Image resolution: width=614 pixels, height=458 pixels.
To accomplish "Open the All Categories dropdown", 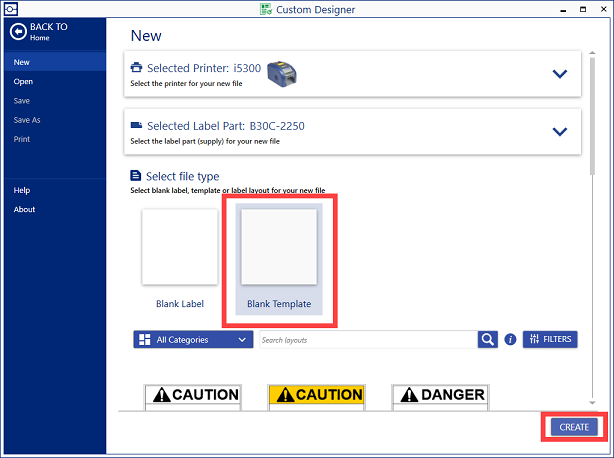I will tap(193, 340).
